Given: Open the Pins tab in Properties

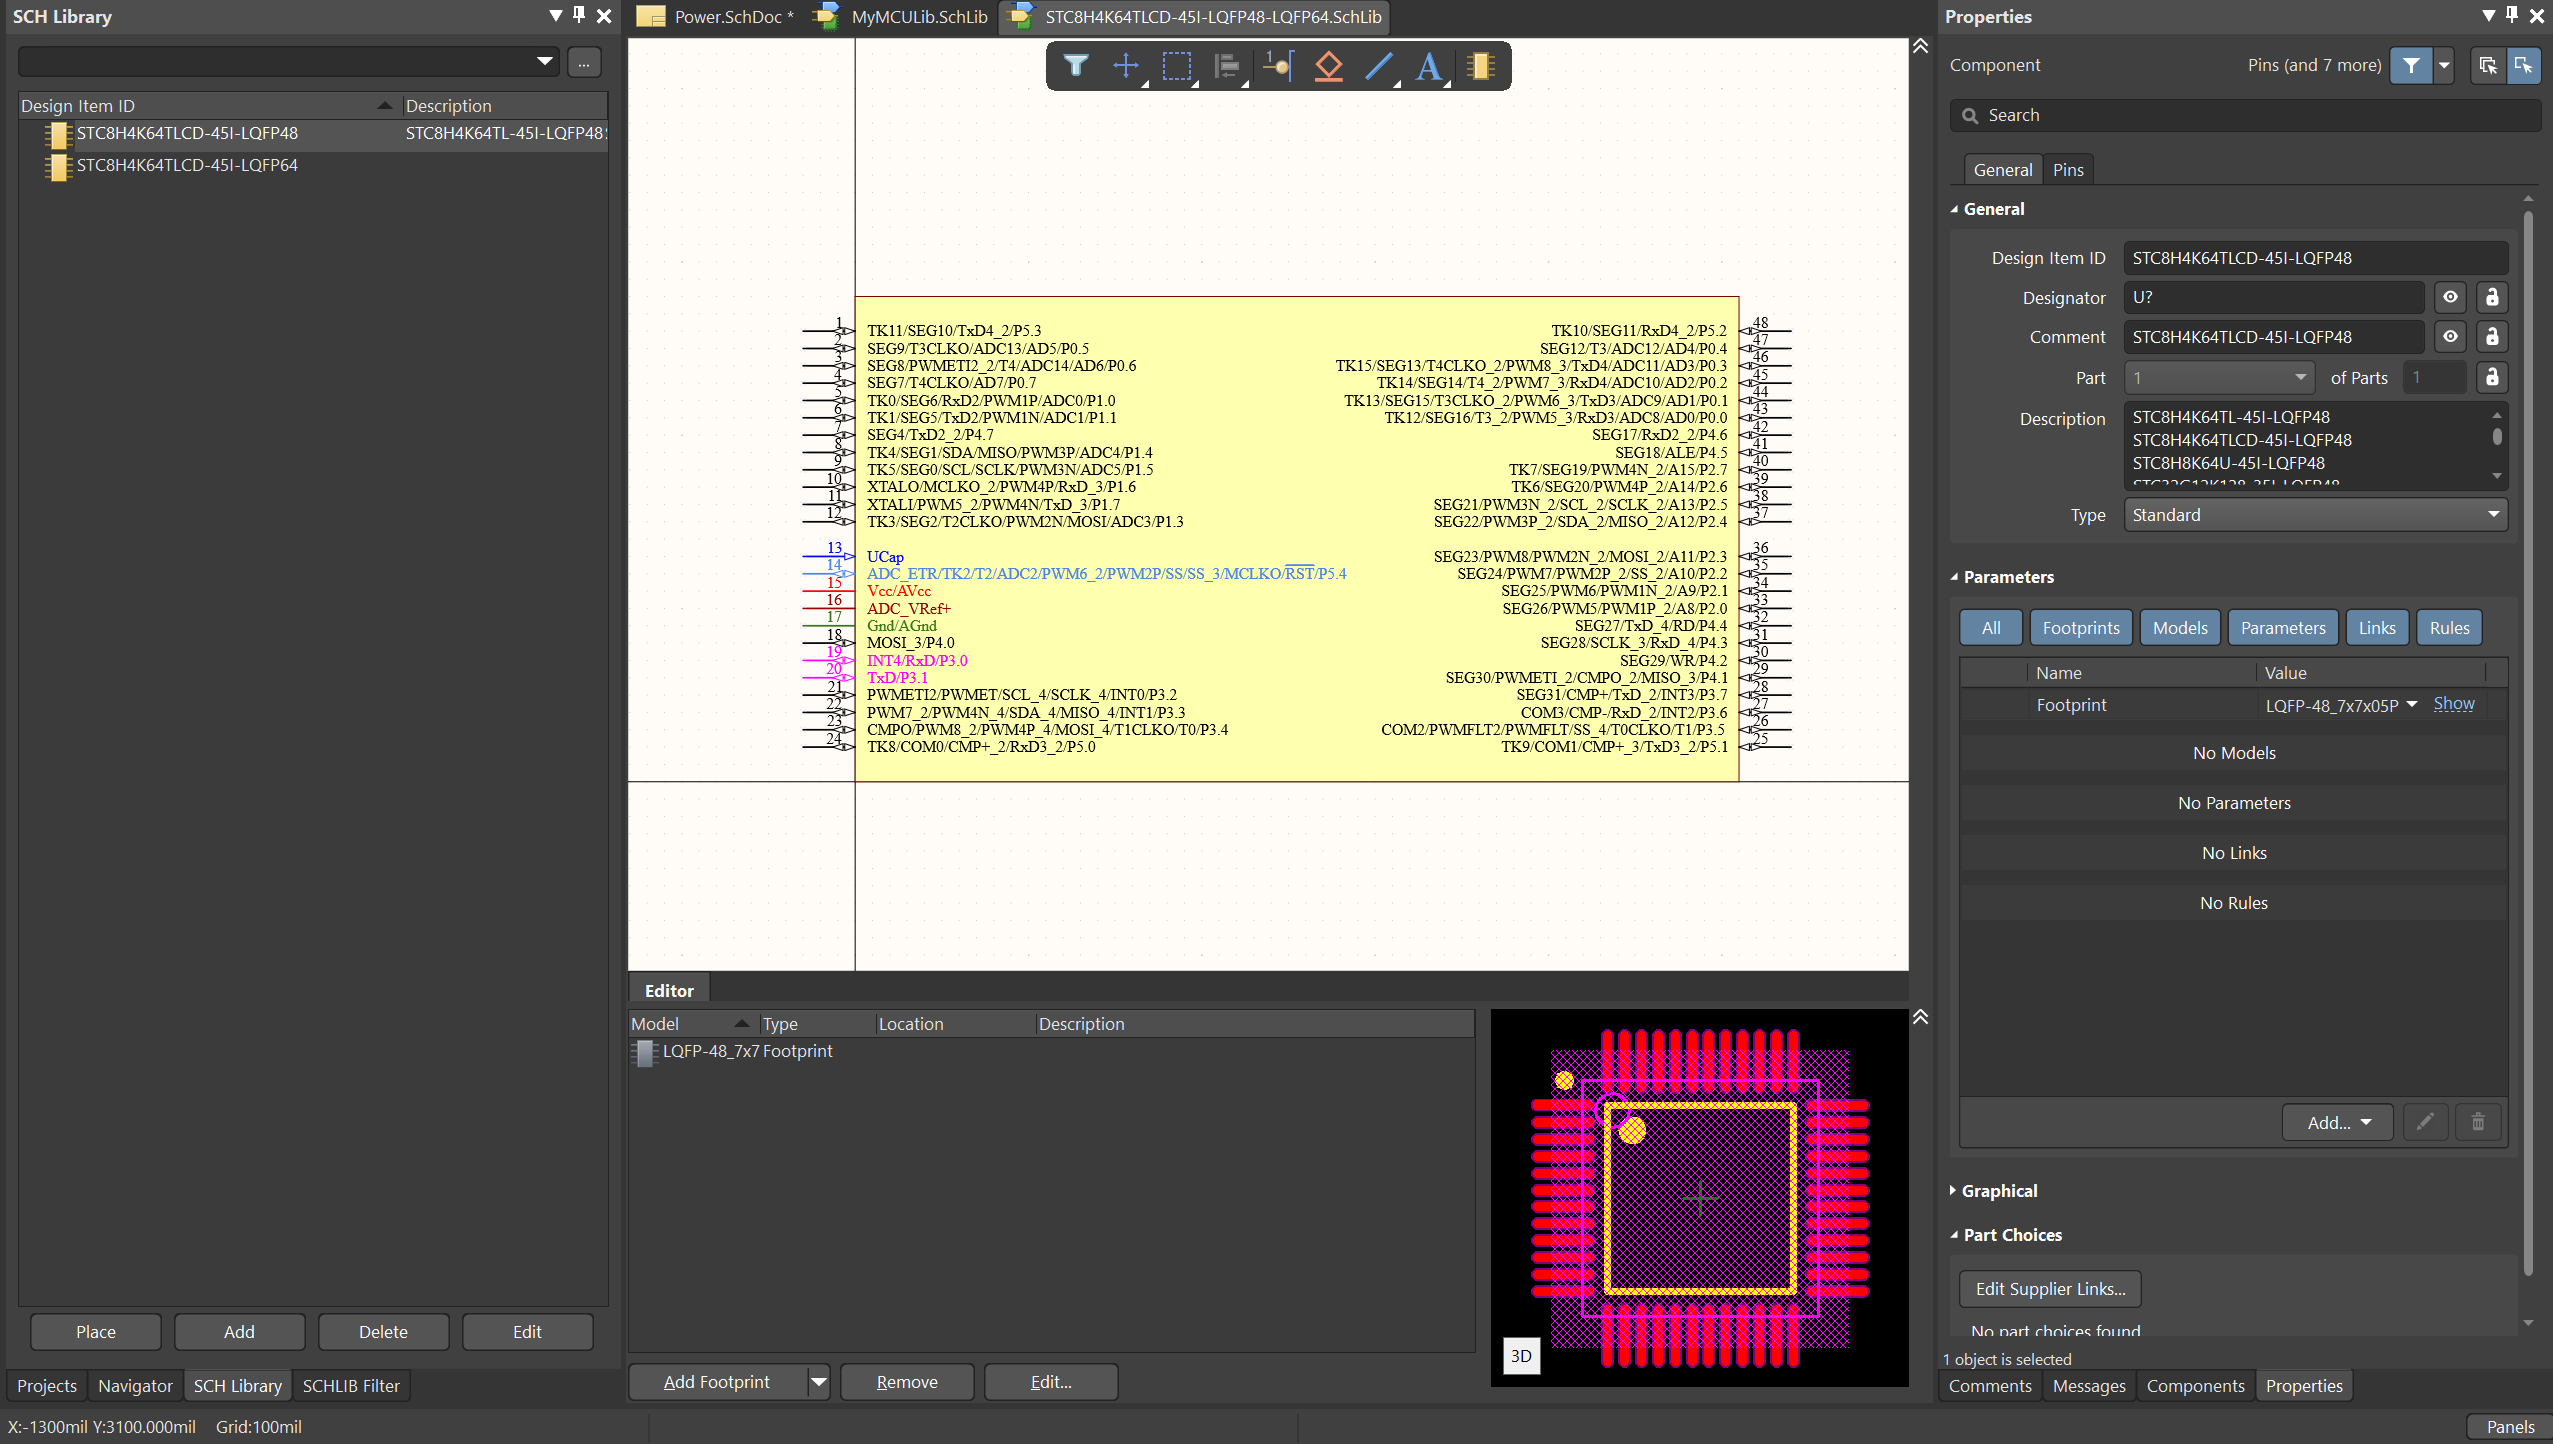Looking at the screenshot, I should click(2067, 170).
